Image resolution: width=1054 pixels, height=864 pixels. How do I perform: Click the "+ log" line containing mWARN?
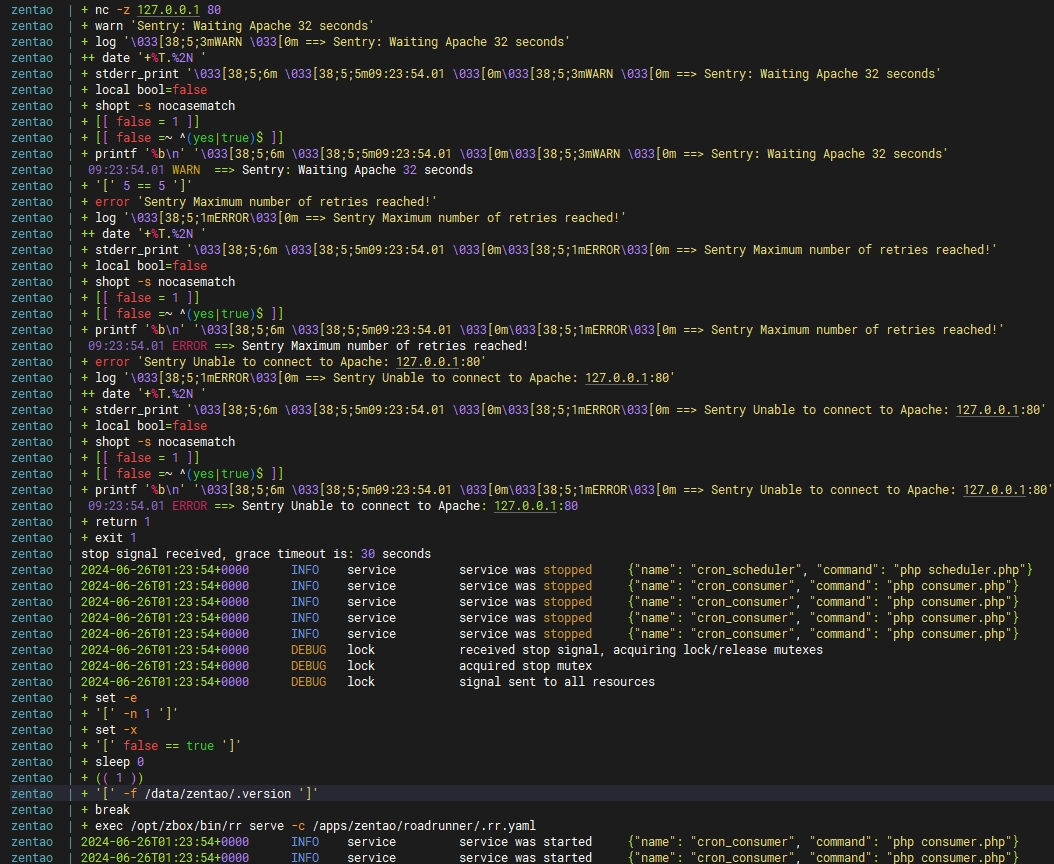pyautogui.click(x=325, y=42)
